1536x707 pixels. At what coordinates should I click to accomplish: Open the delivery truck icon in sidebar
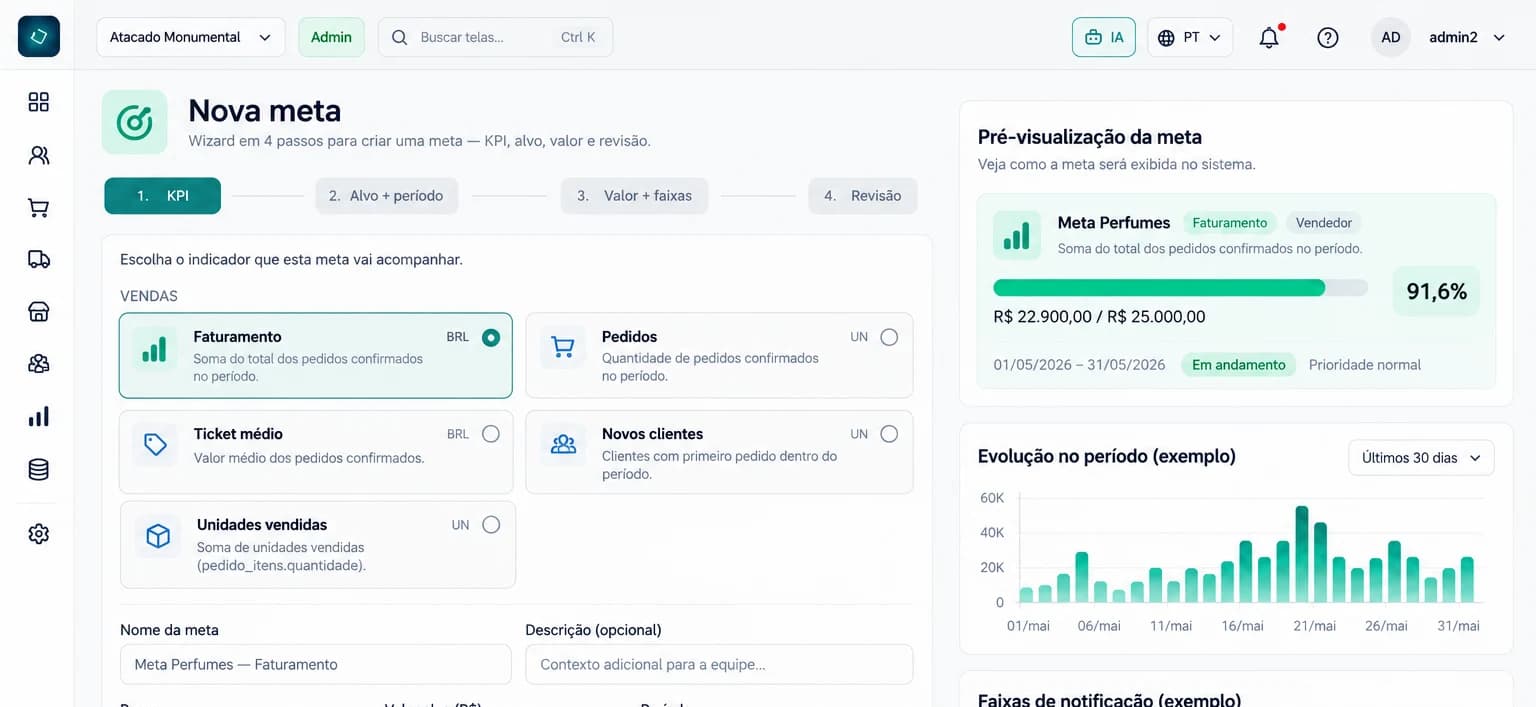point(39,260)
